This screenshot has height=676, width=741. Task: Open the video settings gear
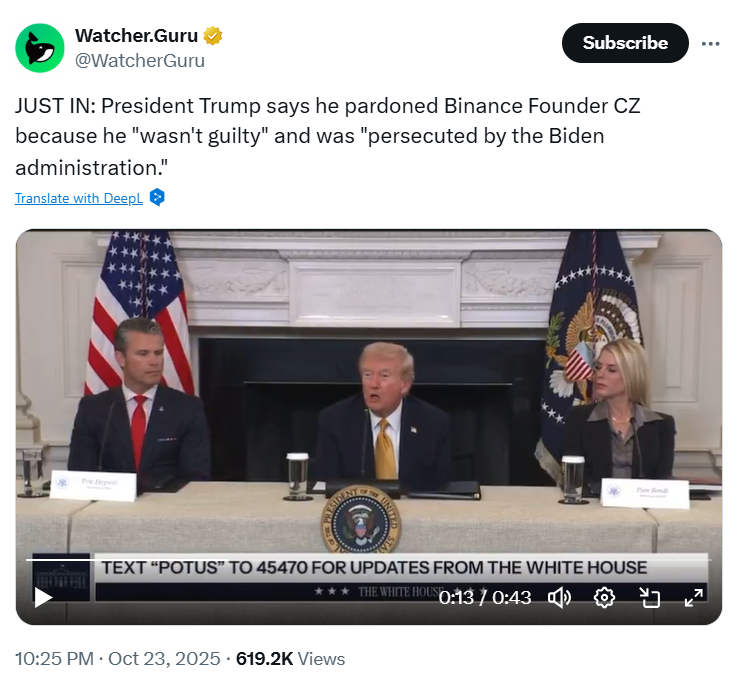tap(604, 597)
